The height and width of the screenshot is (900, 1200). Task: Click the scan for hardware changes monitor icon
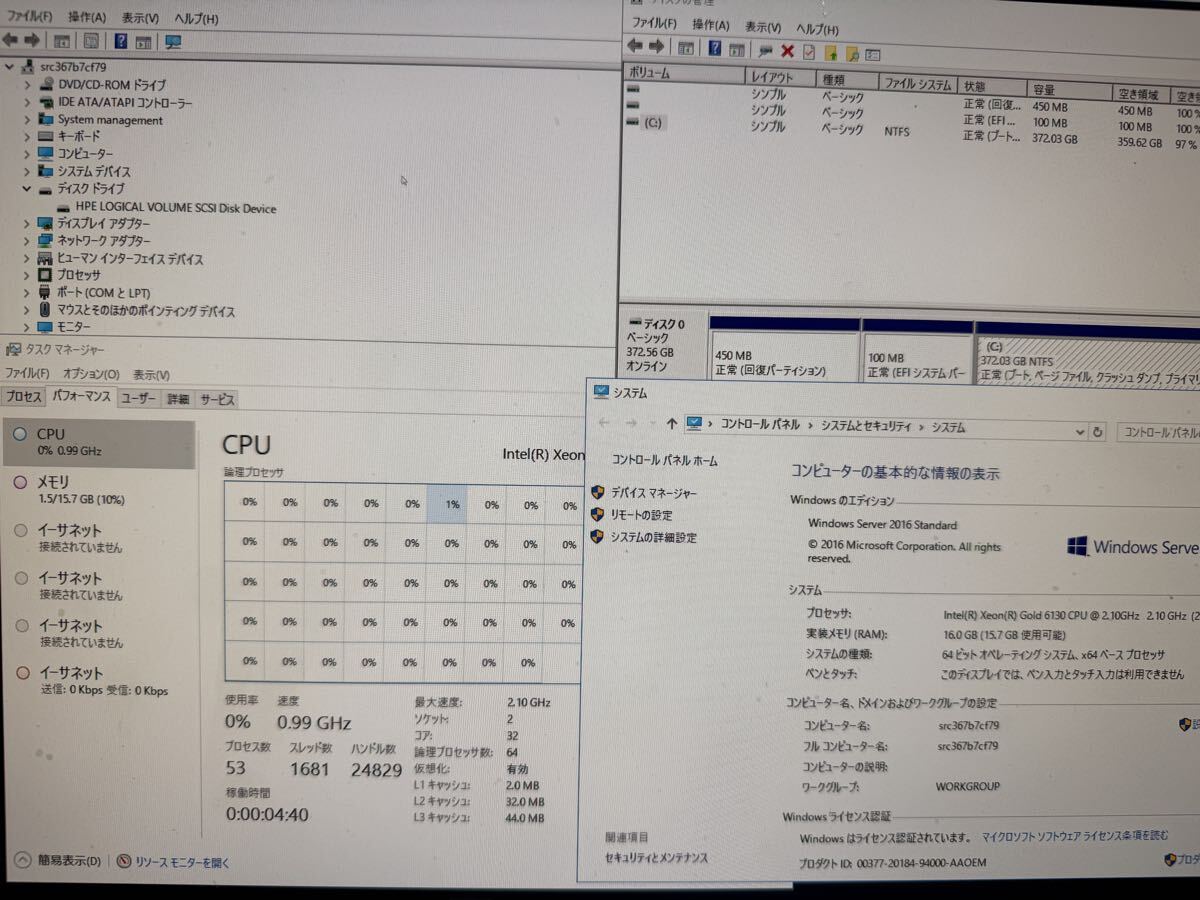(173, 42)
